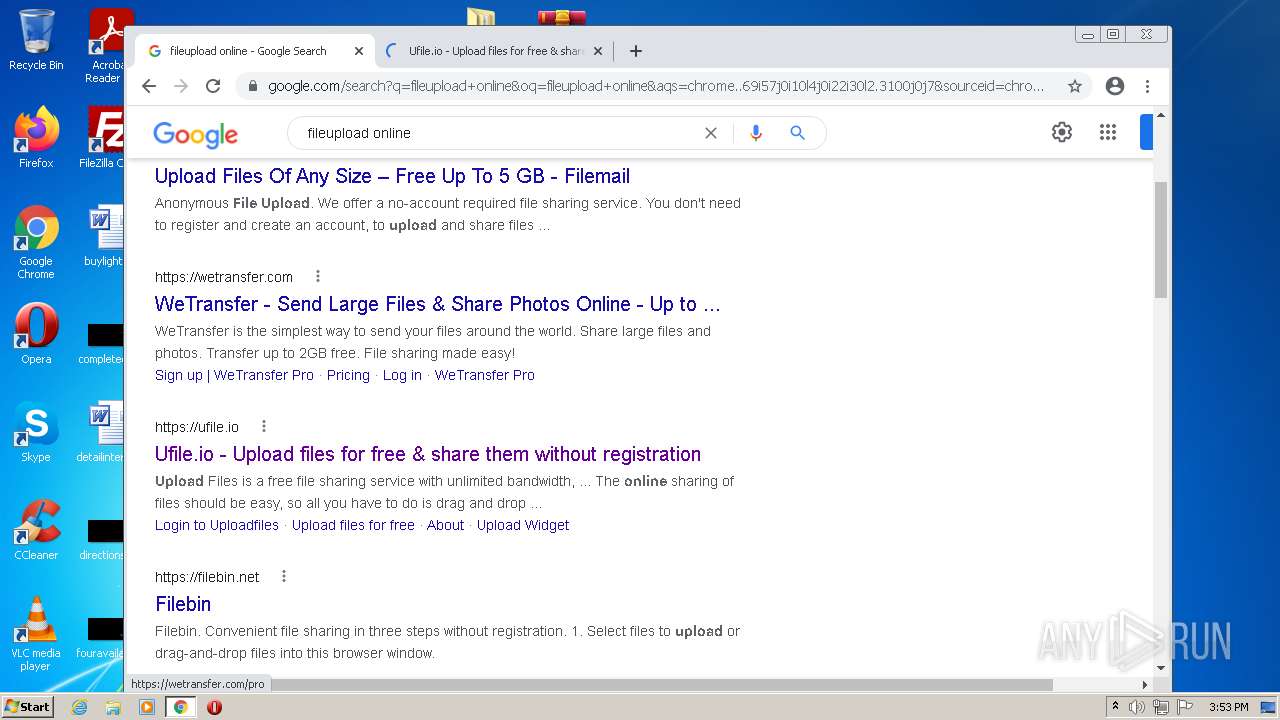Go back with the browser back arrow
This screenshot has height=720, width=1280.
149,86
